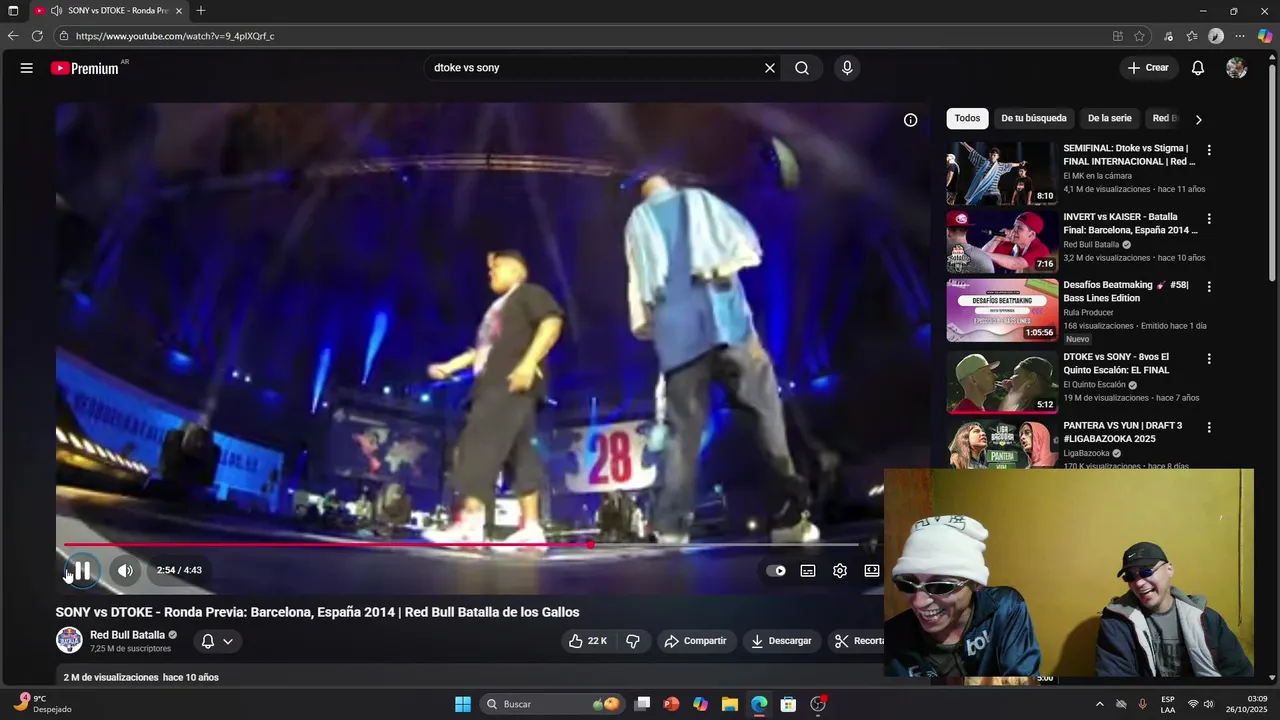
Task: Mute the video using the speaker icon
Action: tap(125, 571)
